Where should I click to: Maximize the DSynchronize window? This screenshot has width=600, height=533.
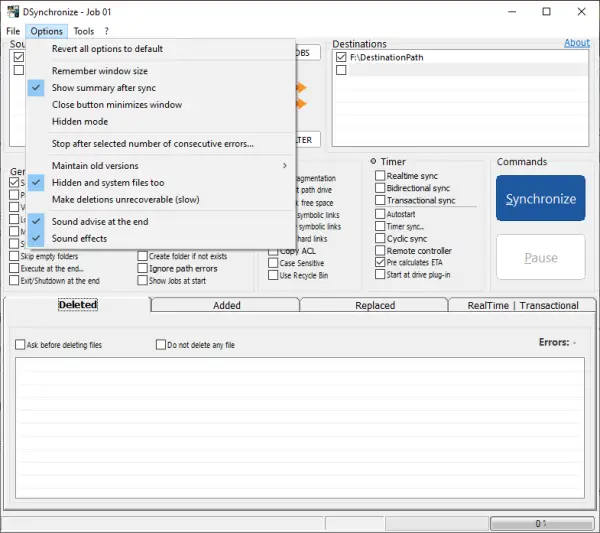point(546,12)
